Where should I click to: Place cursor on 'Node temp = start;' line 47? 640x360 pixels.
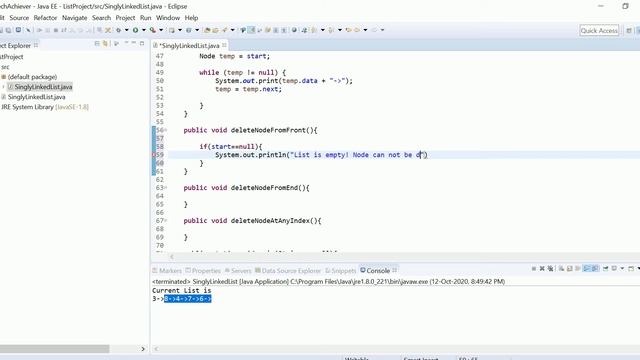(234, 56)
